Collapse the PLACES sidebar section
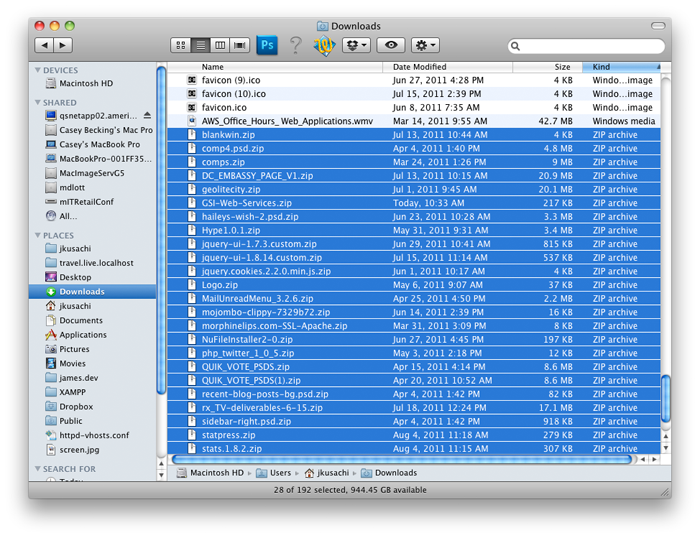The image size is (700, 538). pos(38,235)
